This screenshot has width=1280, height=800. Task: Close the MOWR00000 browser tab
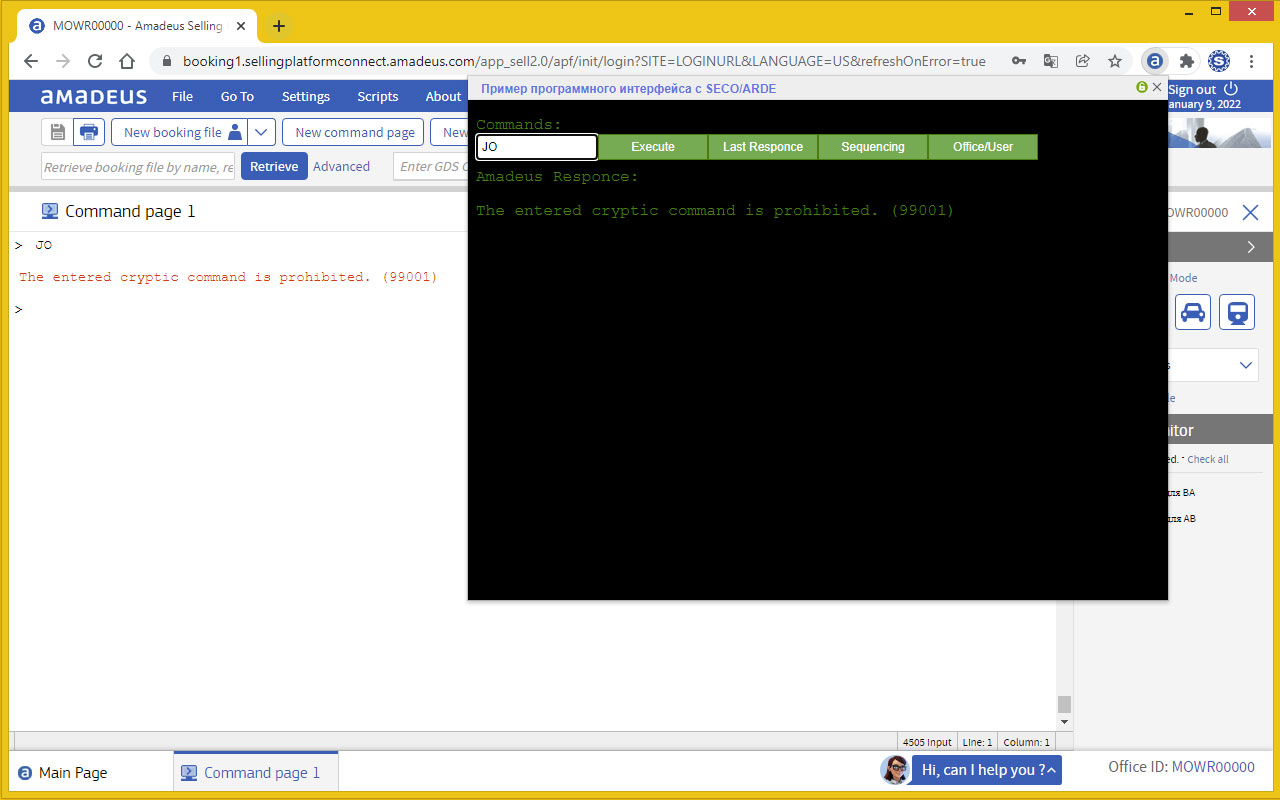pyautogui.click(x=241, y=26)
